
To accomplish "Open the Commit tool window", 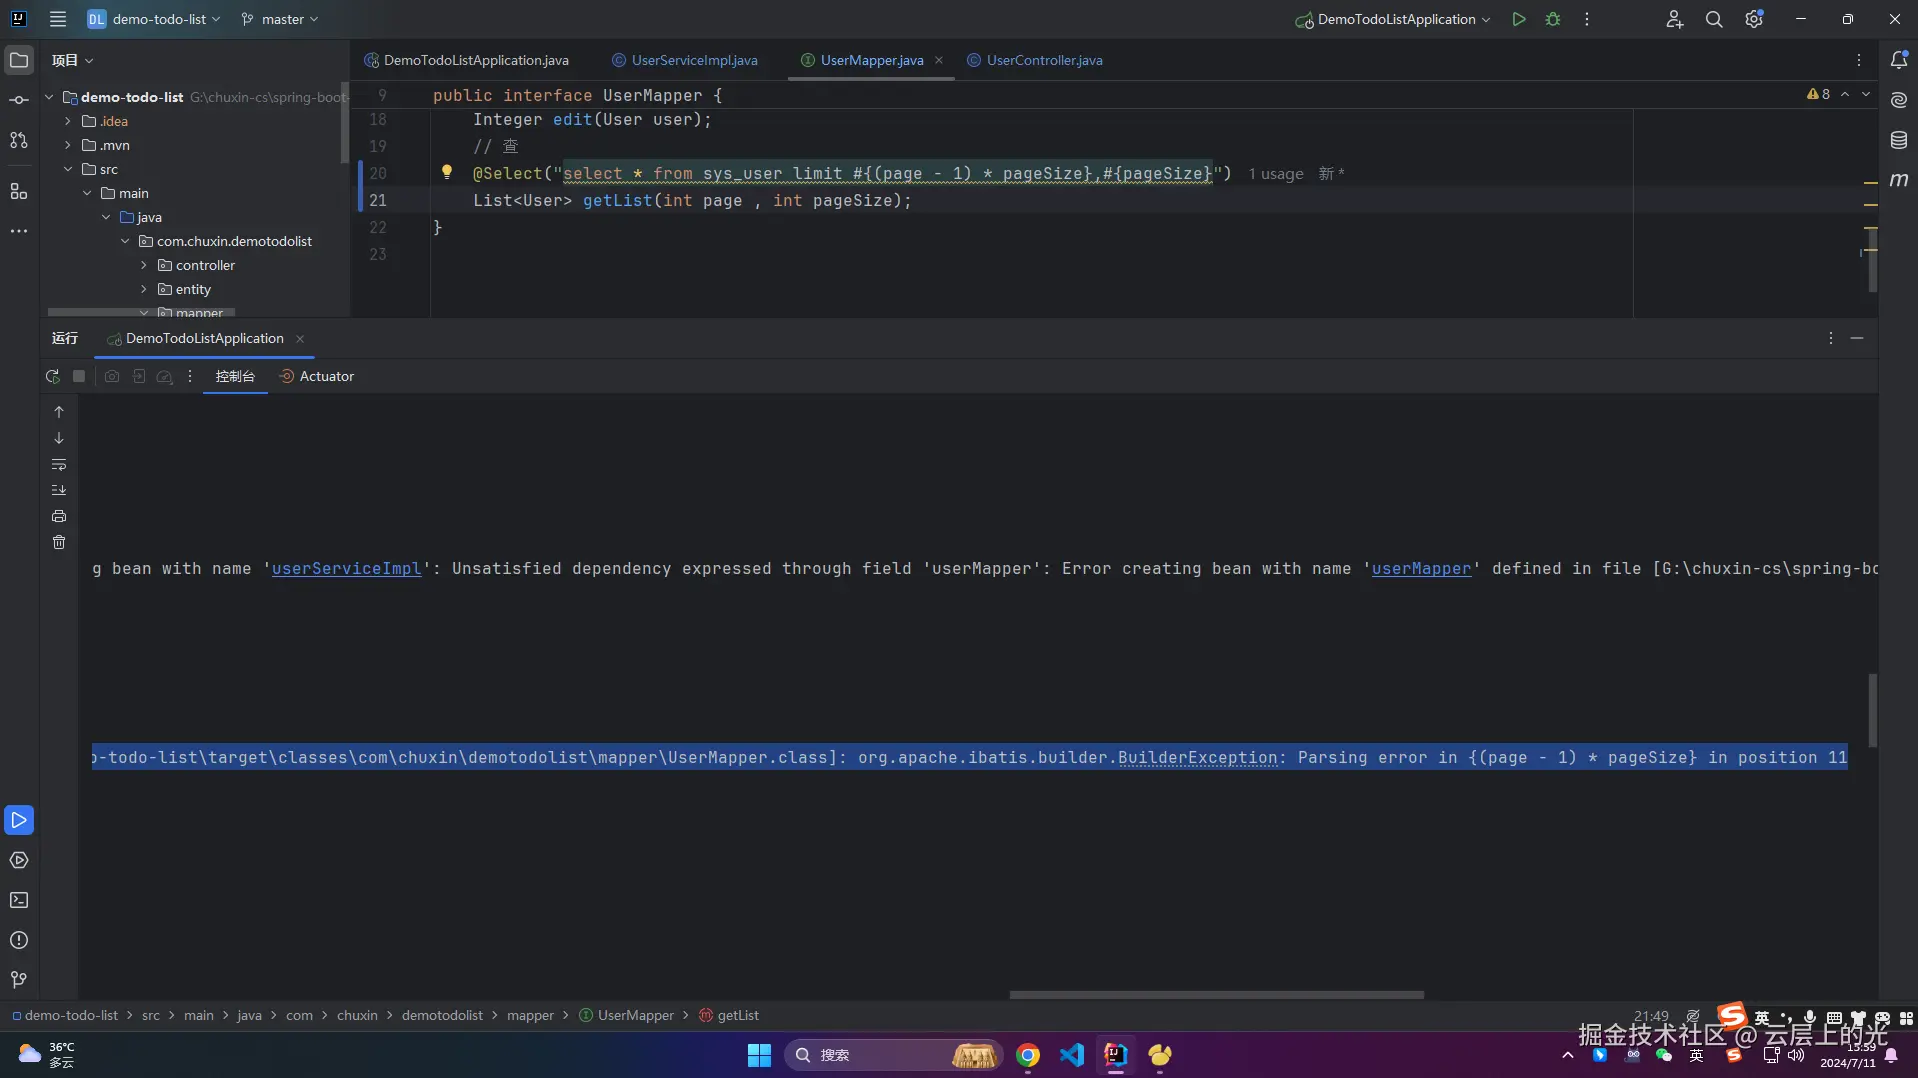I will coord(19,100).
